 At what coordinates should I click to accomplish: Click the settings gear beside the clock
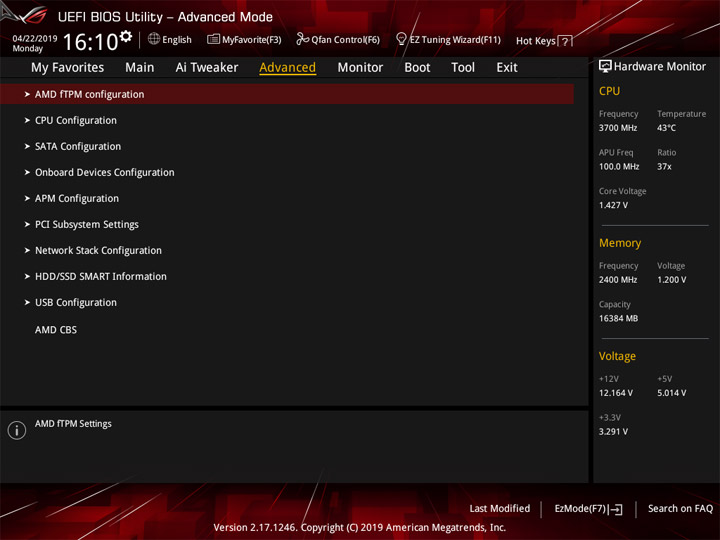[x=126, y=36]
